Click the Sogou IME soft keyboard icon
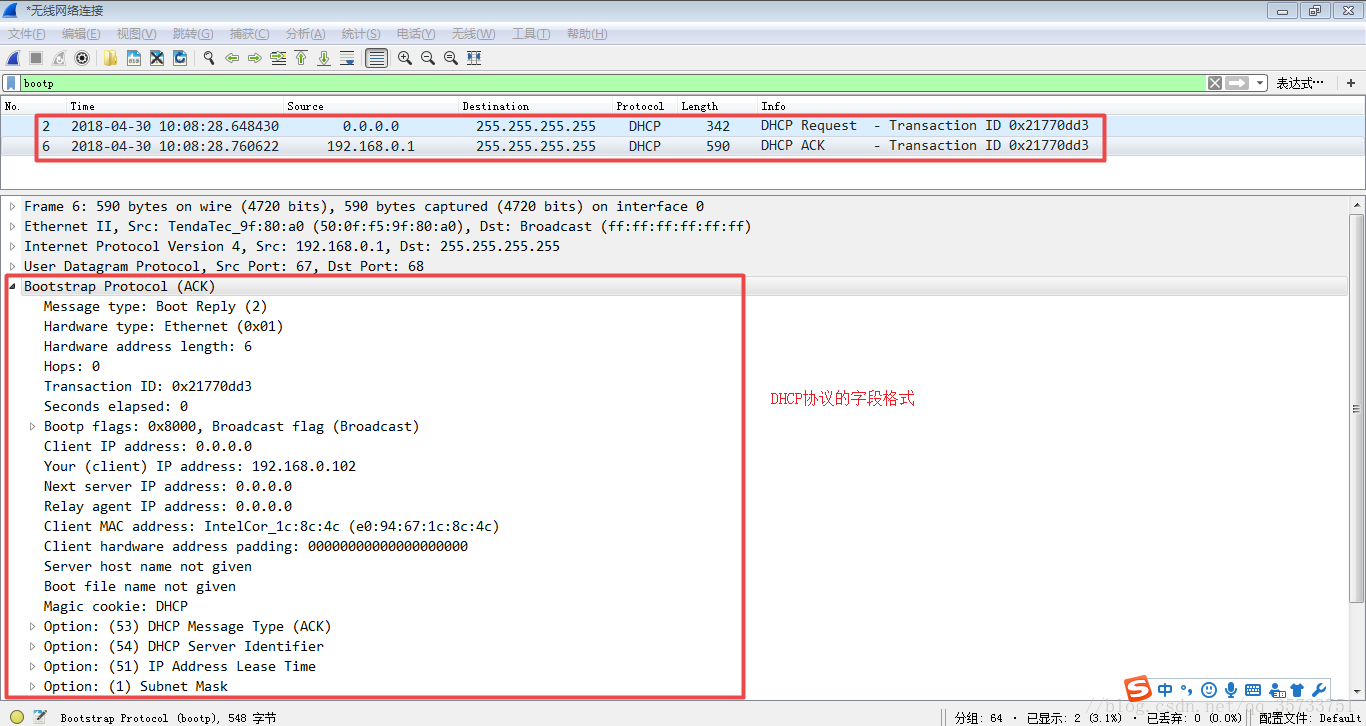Viewport: 1366px width, 726px height. [x=1252, y=690]
